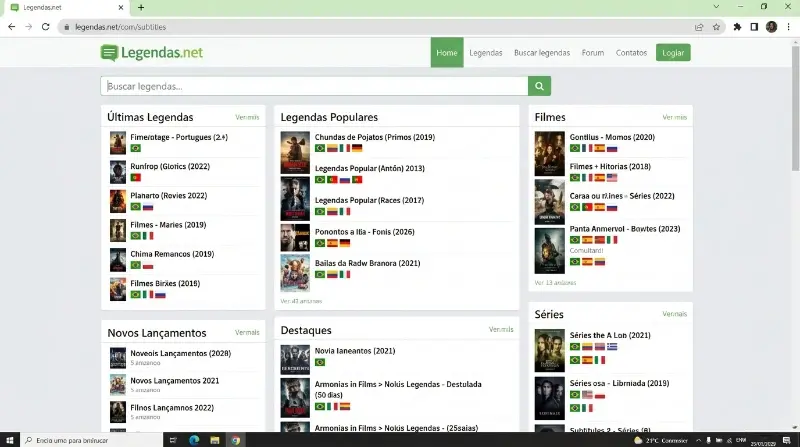
Task: Open Ponontos a Ilia - Fonis link
Action: pyautogui.click(x=364, y=232)
